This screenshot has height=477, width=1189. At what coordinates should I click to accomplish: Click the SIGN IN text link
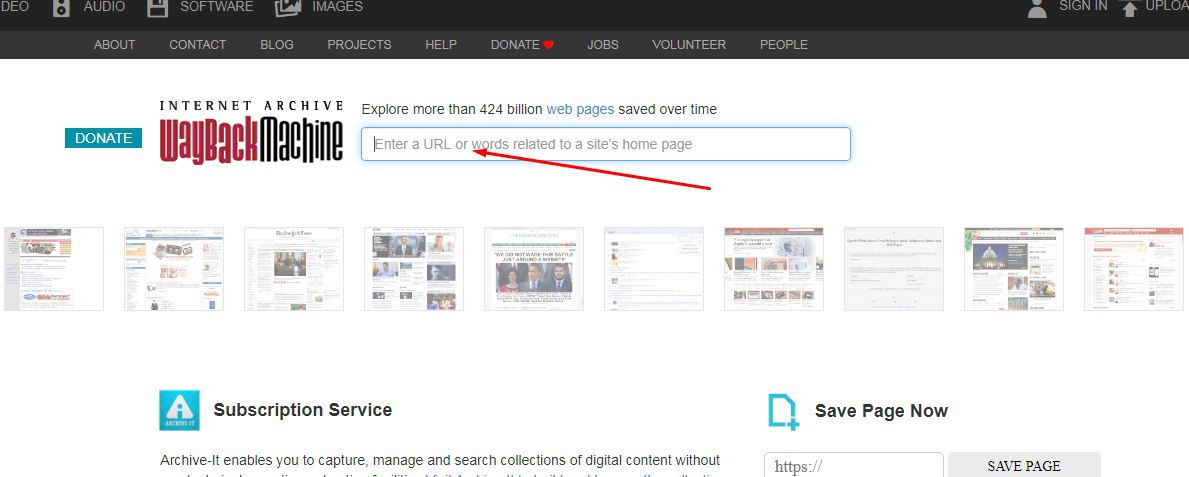1084,6
